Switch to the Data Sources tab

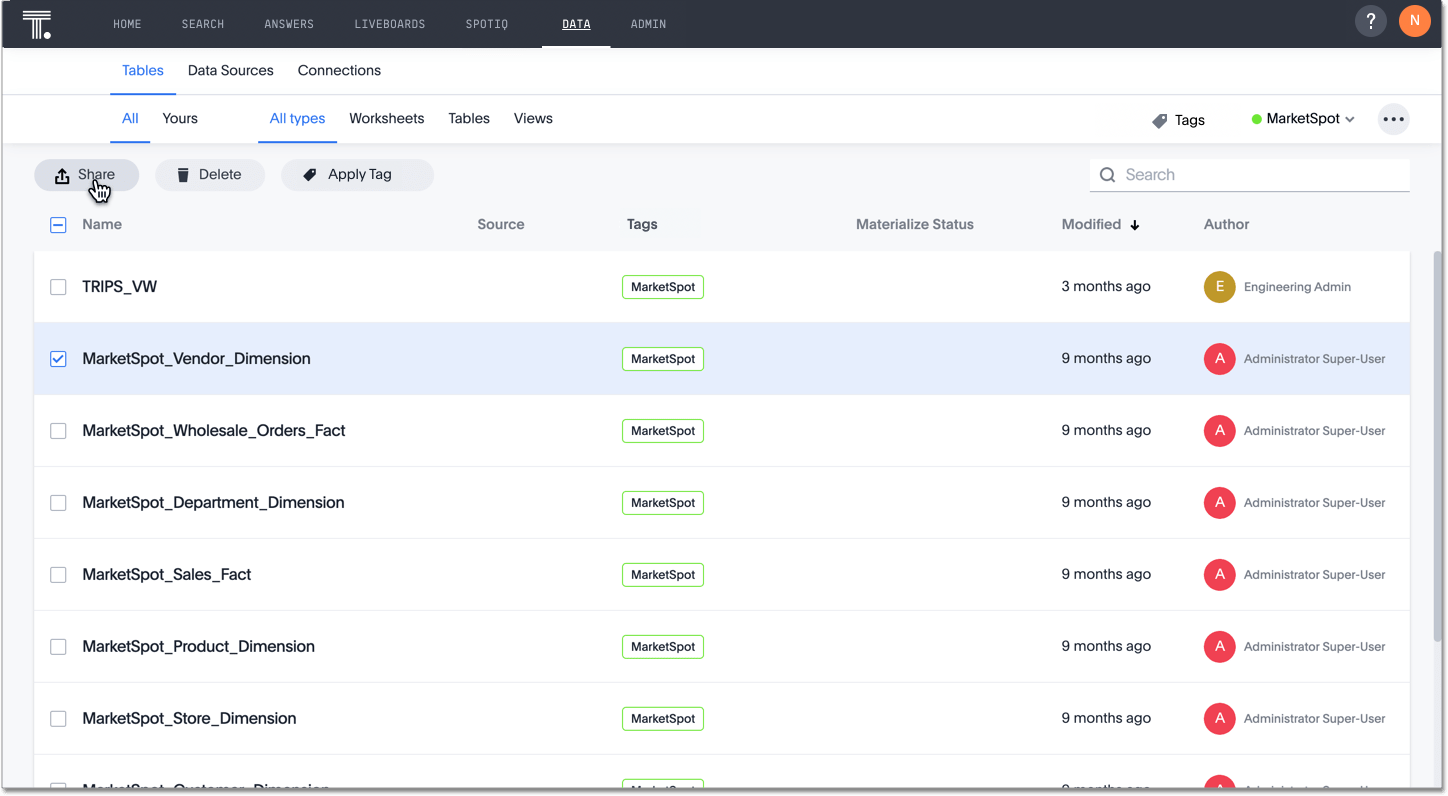[230, 71]
